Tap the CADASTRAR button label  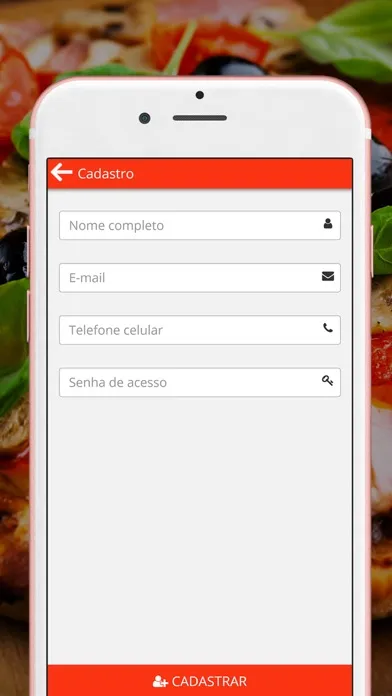(209, 681)
